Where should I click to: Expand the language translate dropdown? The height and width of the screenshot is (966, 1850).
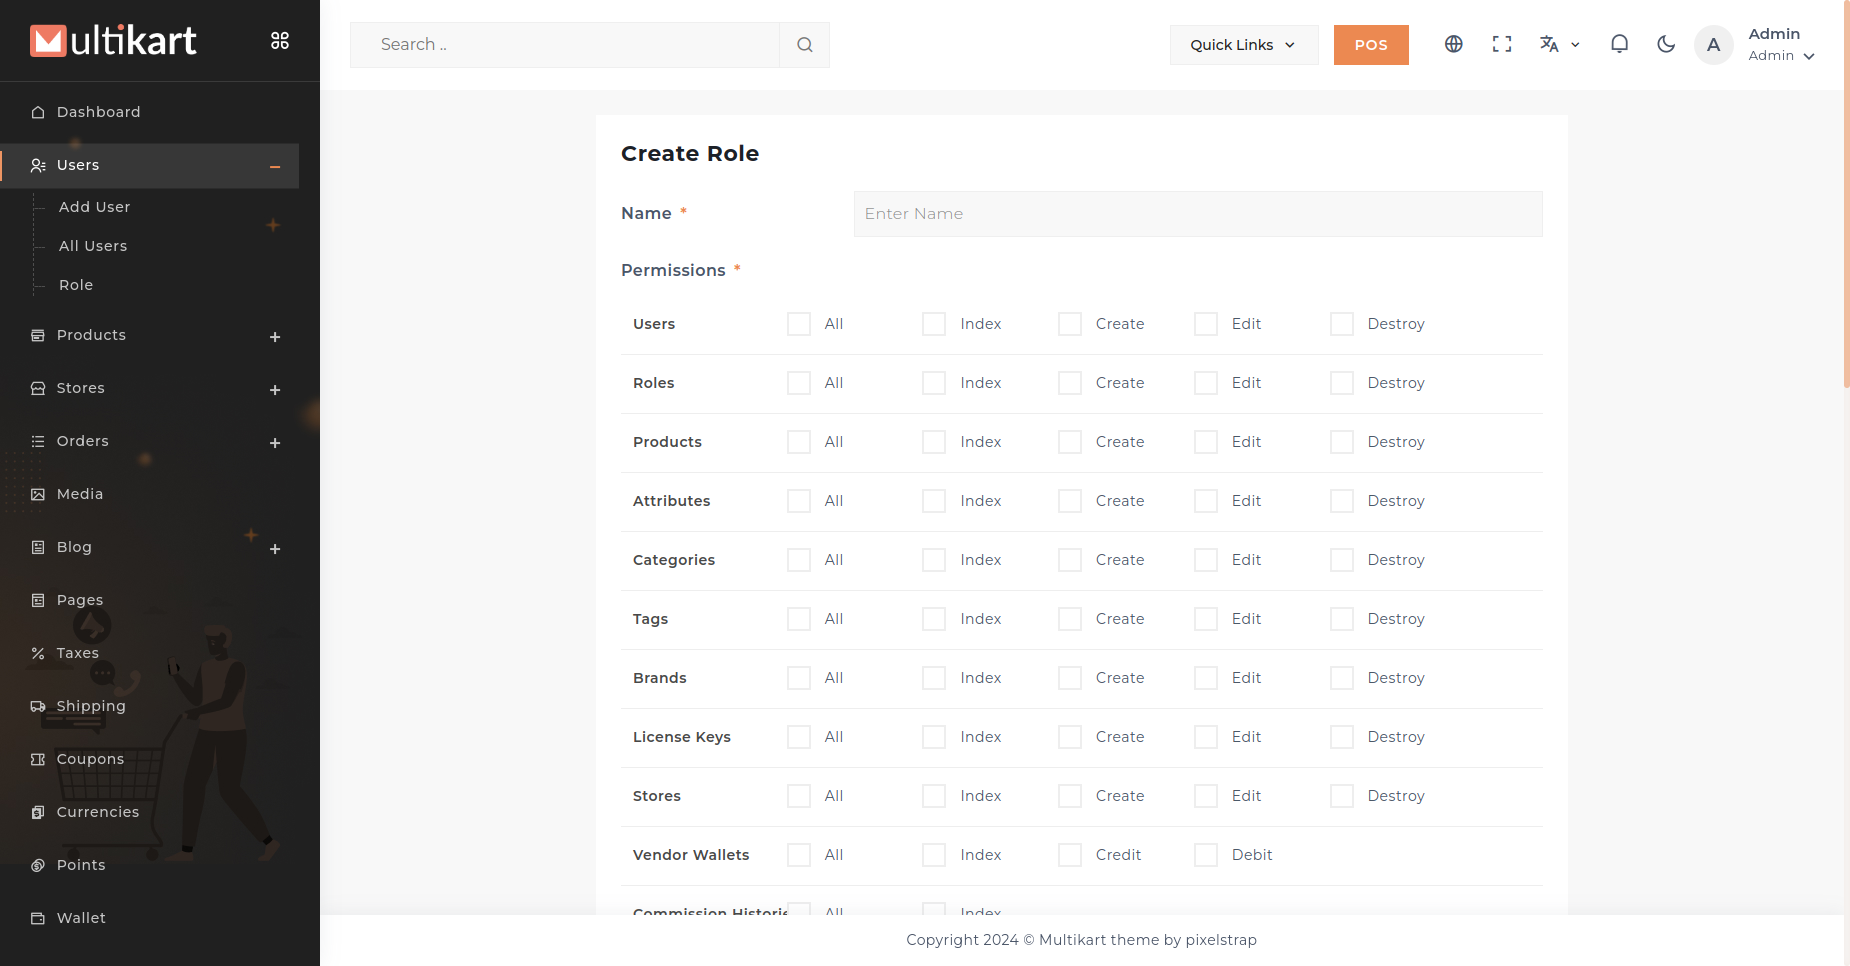point(1559,44)
